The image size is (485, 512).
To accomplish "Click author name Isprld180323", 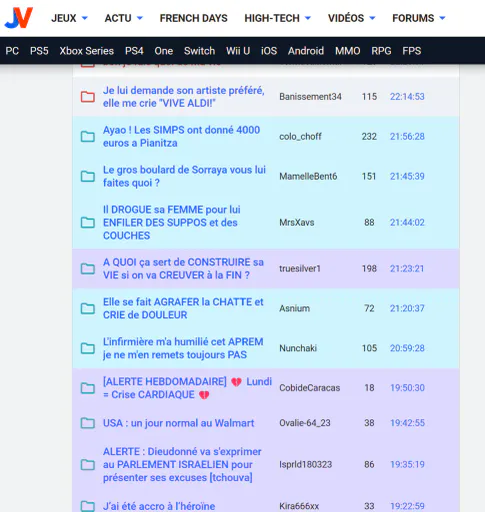I will coord(306,465).
